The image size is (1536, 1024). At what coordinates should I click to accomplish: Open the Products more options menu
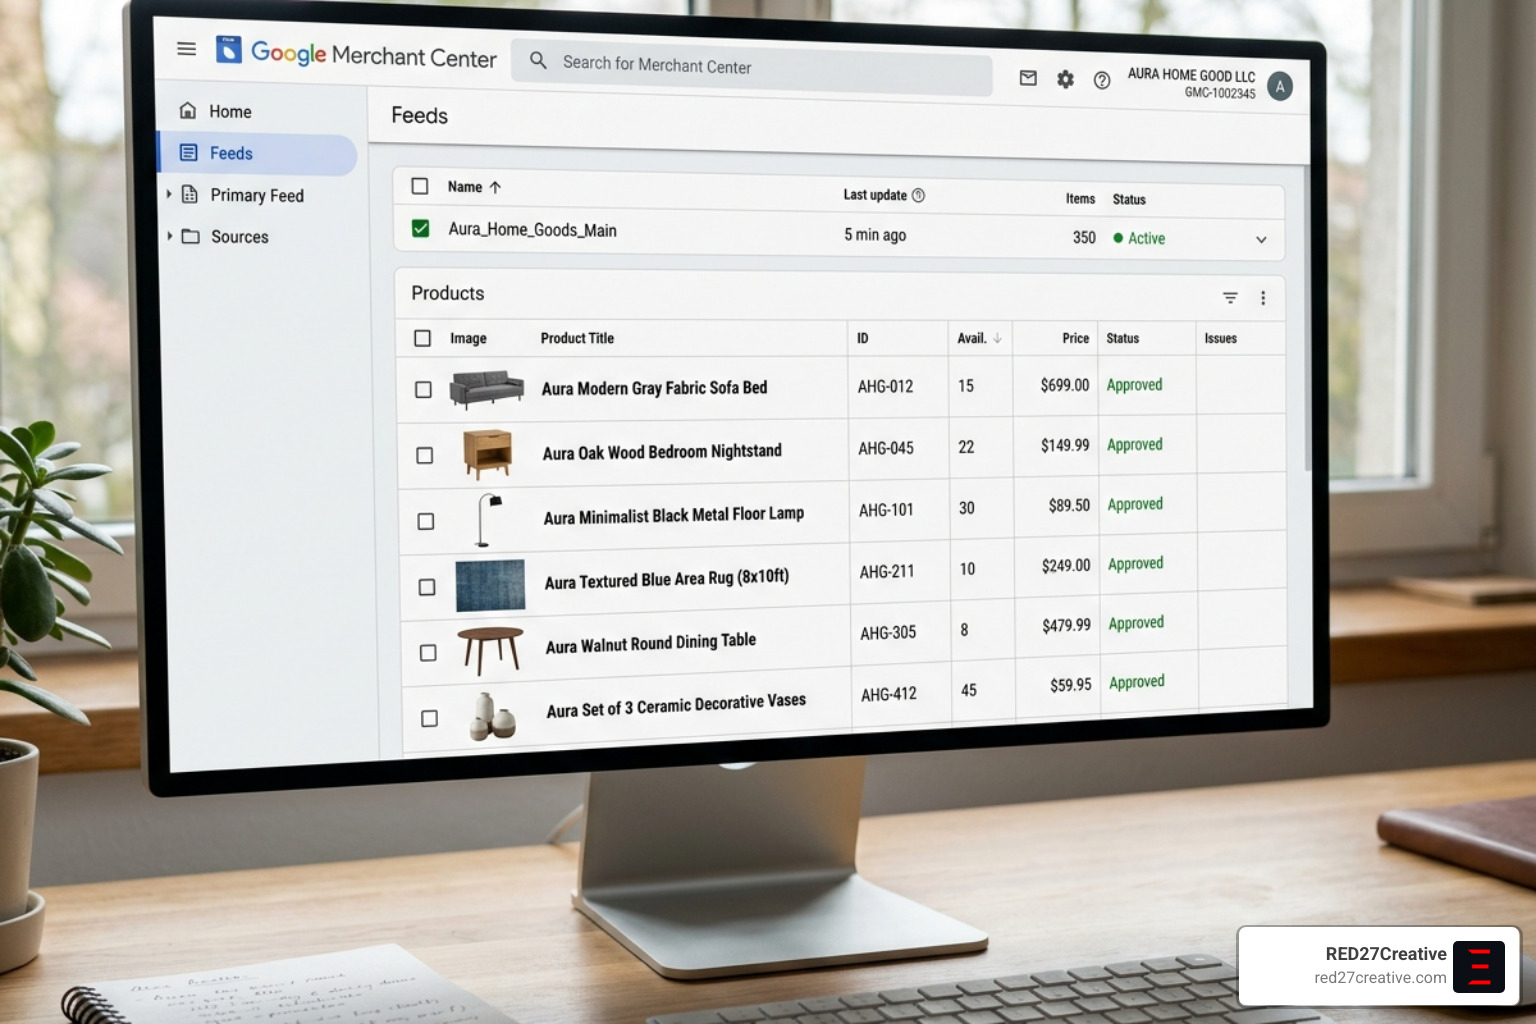pyautogui.click(x=1263, y=298)
